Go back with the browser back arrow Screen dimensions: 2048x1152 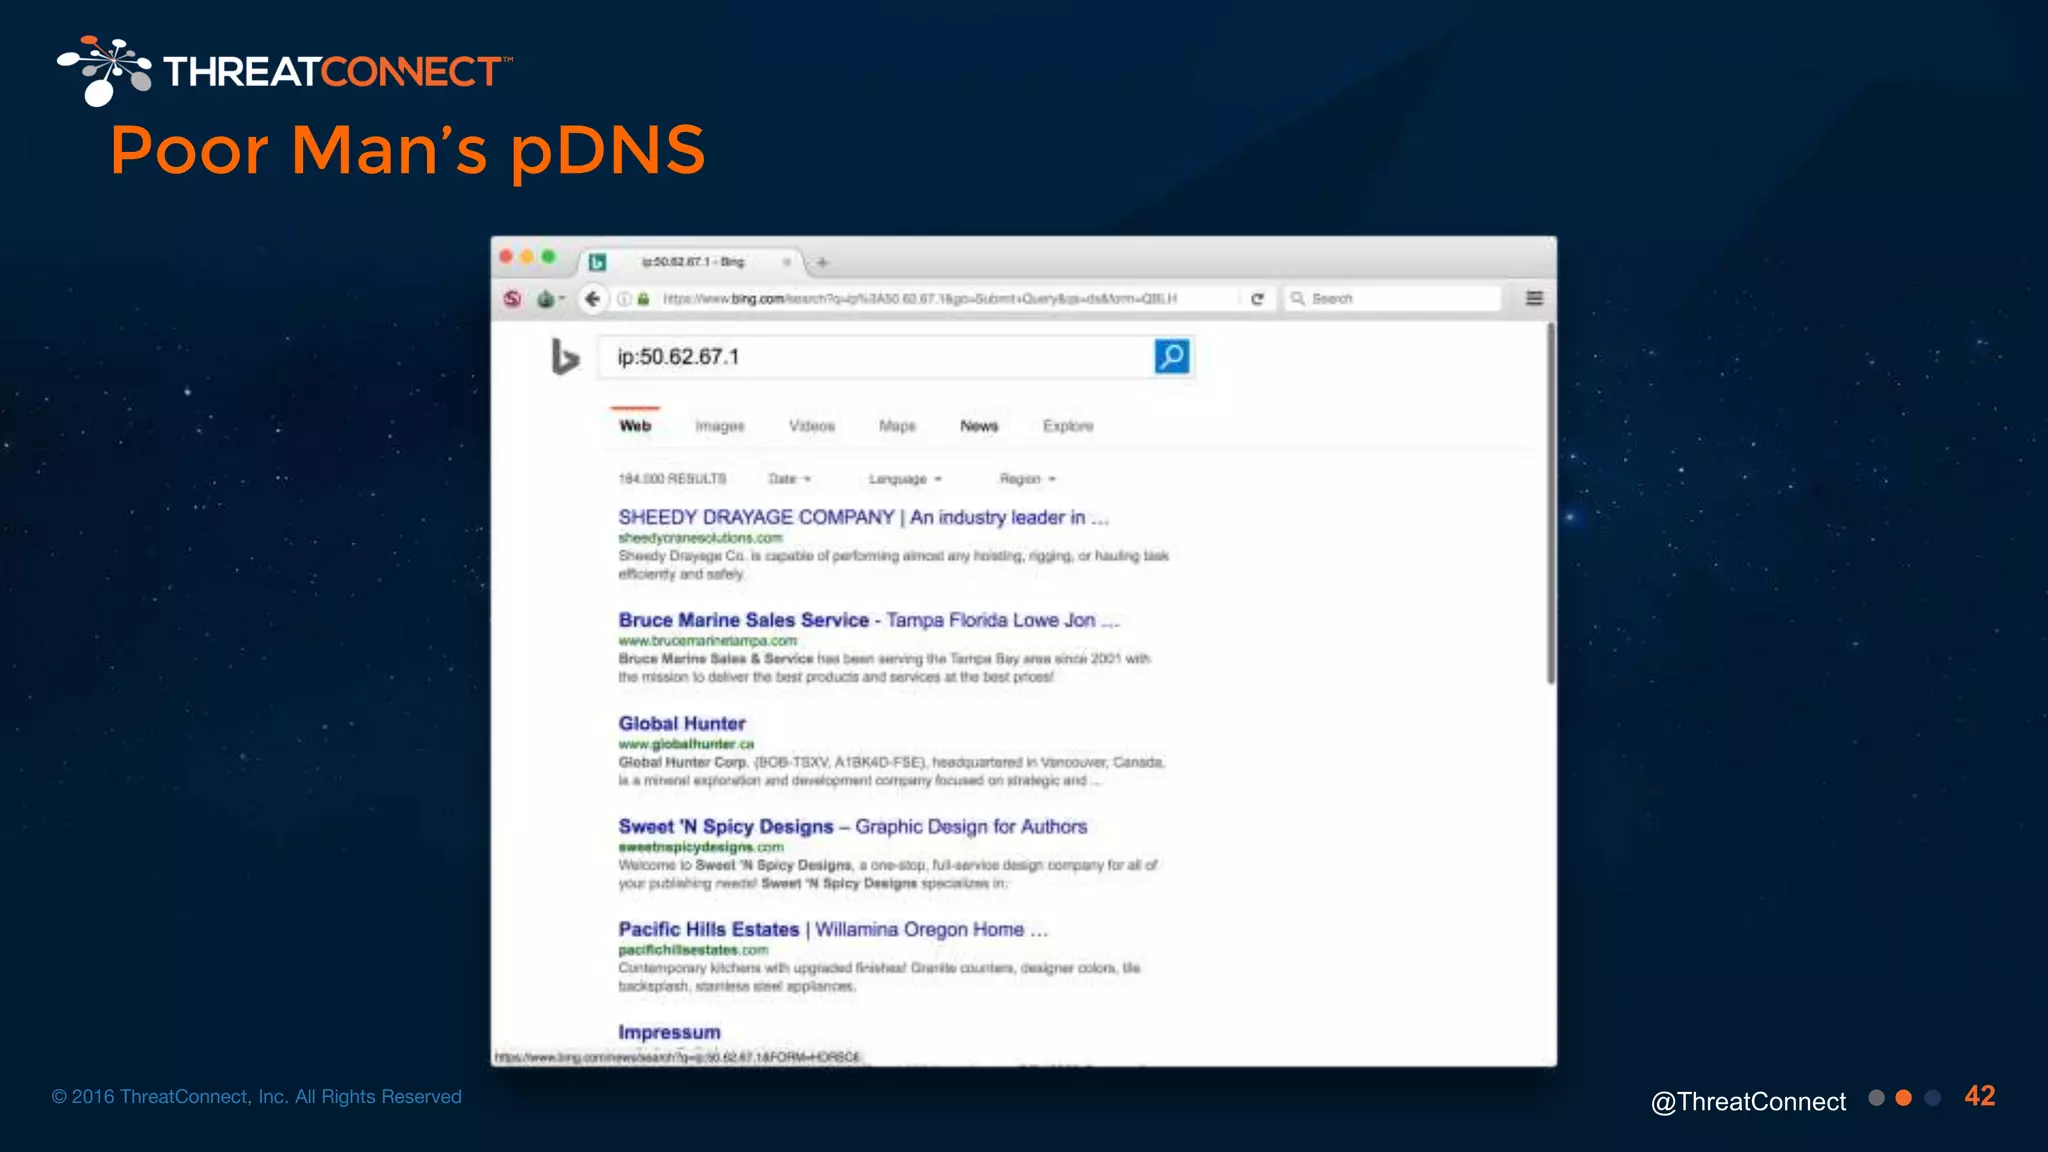[593, 298]
